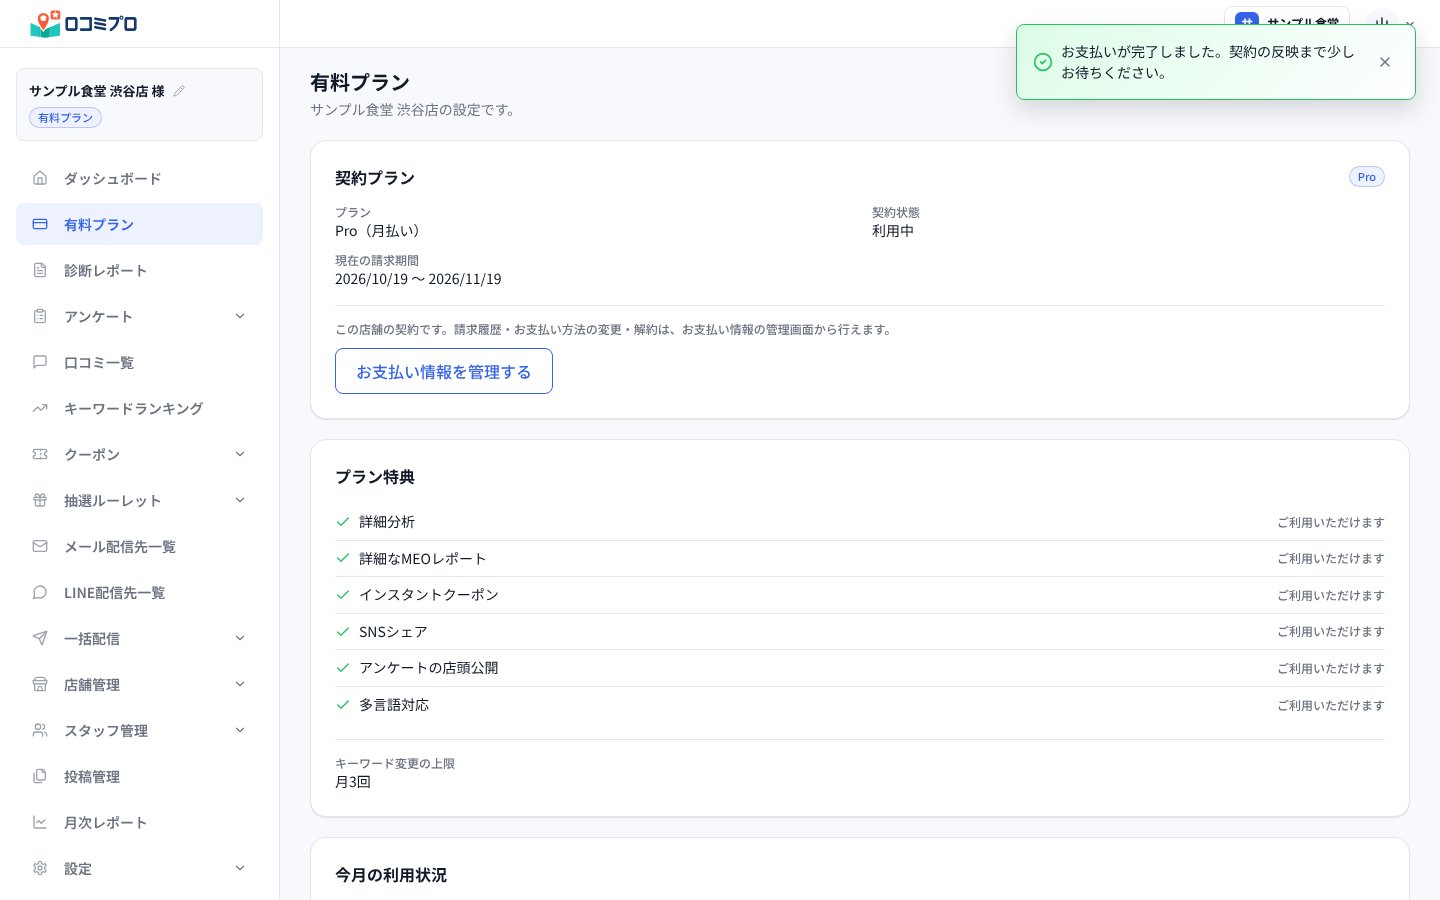Select the 口コミ一覧 speech bubble icon
The width and height of the screenshot is (1440, 900).
pos(40,362)
